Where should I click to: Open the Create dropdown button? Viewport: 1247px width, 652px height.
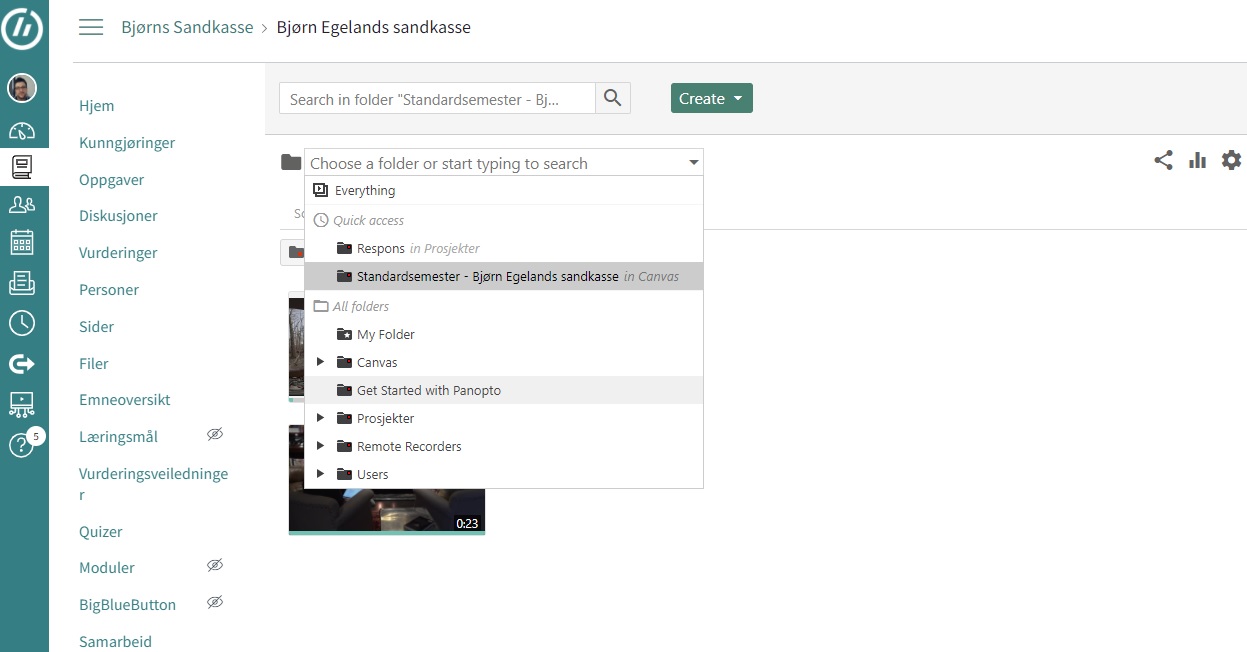pos(711,98)
